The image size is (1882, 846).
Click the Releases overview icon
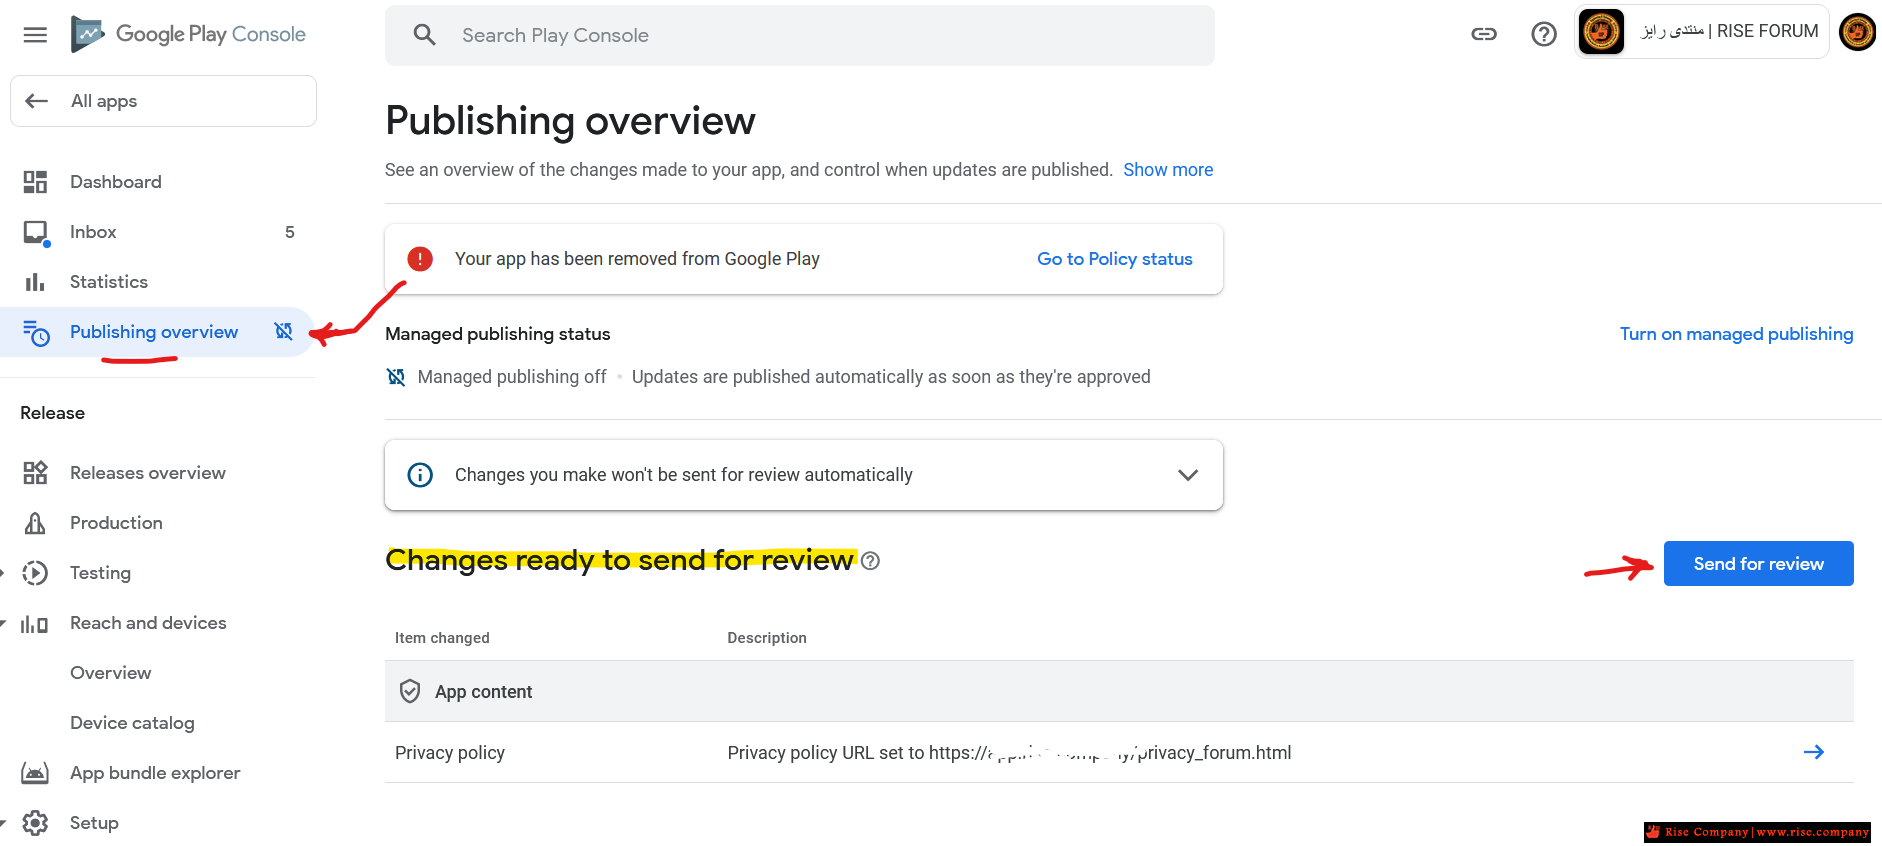pyautogui.click(x=35, y=473)
